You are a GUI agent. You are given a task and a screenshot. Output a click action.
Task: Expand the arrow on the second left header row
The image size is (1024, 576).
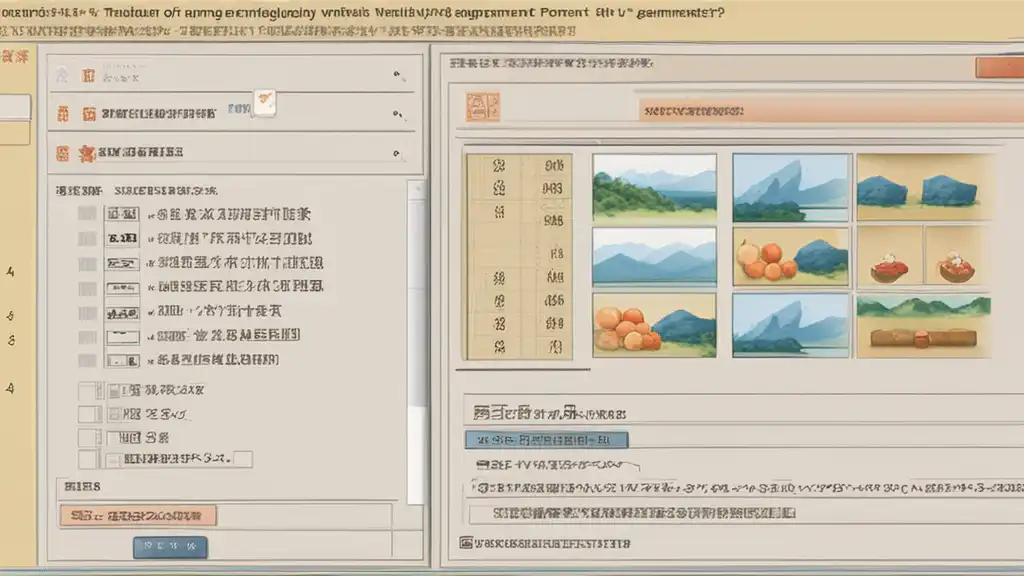tap(398, 114)
